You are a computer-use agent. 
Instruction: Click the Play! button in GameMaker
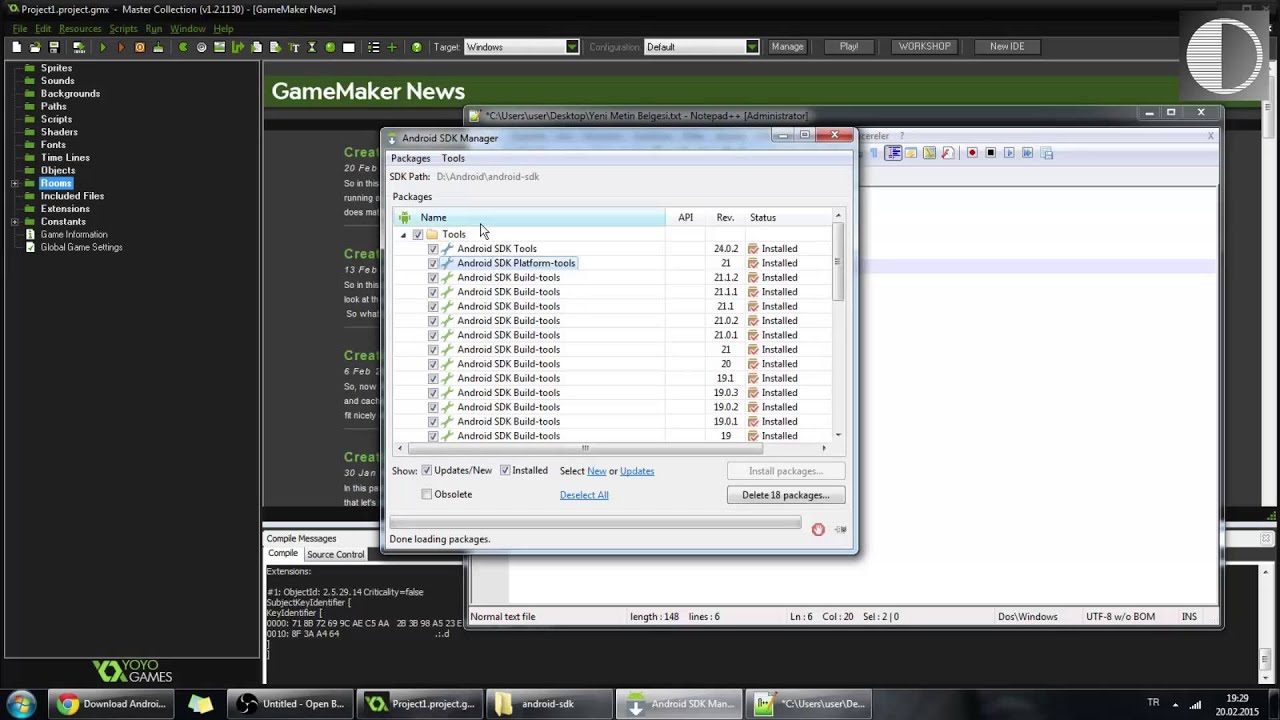tap(849, 47)
